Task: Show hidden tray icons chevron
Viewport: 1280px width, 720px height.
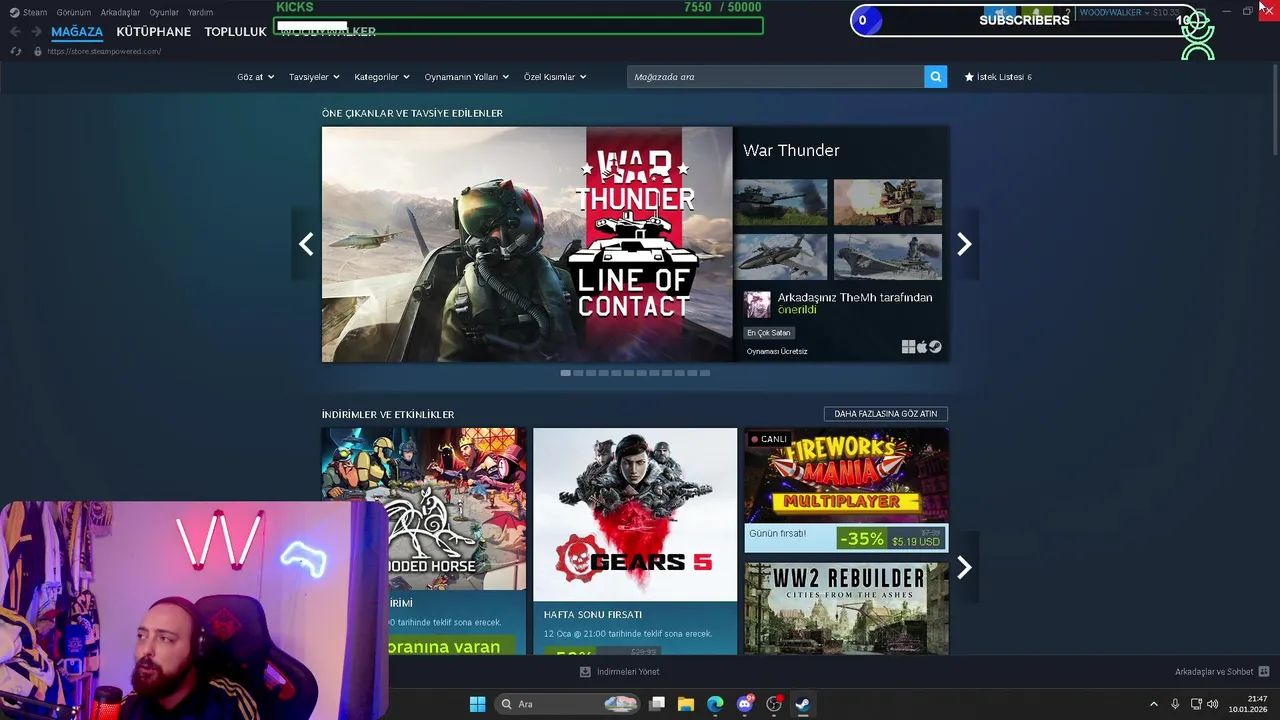Action: [x=1153, y=704]
